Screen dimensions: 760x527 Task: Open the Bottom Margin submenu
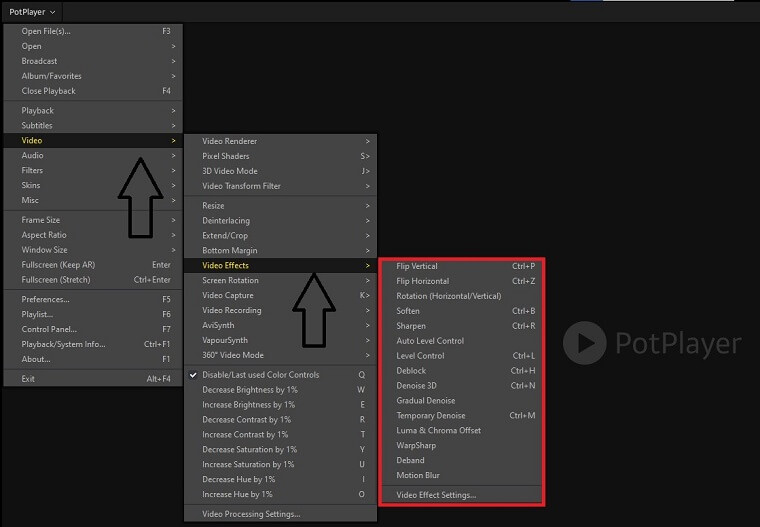point(280,251)
